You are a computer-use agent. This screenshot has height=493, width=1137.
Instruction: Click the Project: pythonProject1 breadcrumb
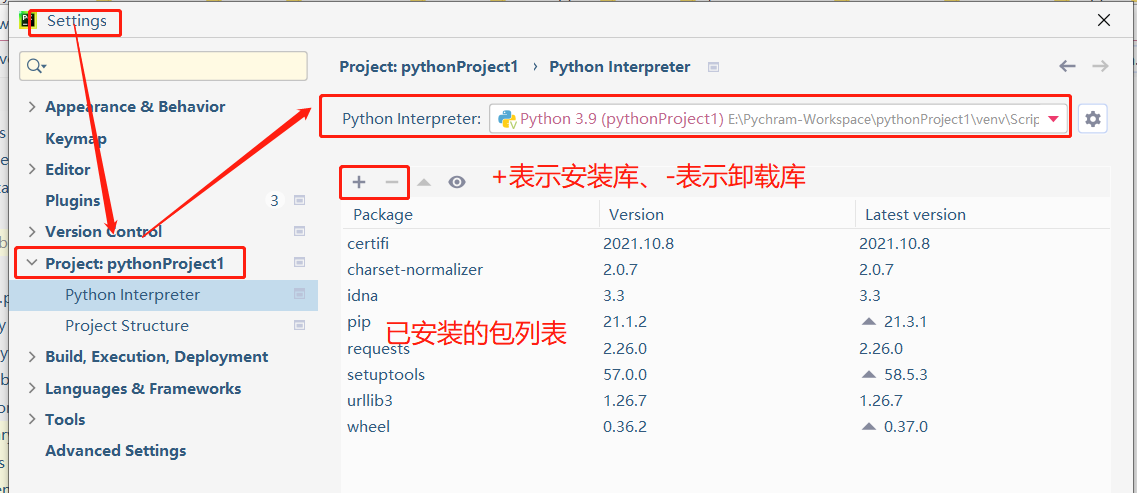click(x=428, y=67)
